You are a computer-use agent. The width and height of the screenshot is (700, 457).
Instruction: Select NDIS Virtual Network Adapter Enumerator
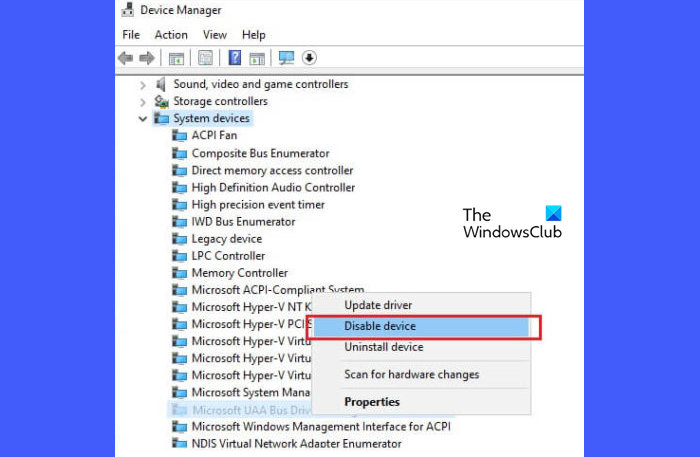[296, 443]
